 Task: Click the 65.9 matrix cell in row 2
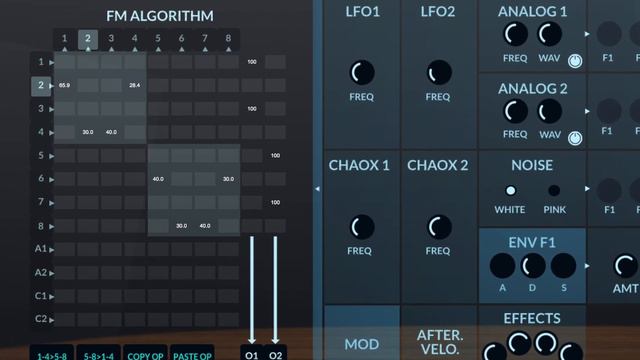pyautogui.click(x=64, y=86)
